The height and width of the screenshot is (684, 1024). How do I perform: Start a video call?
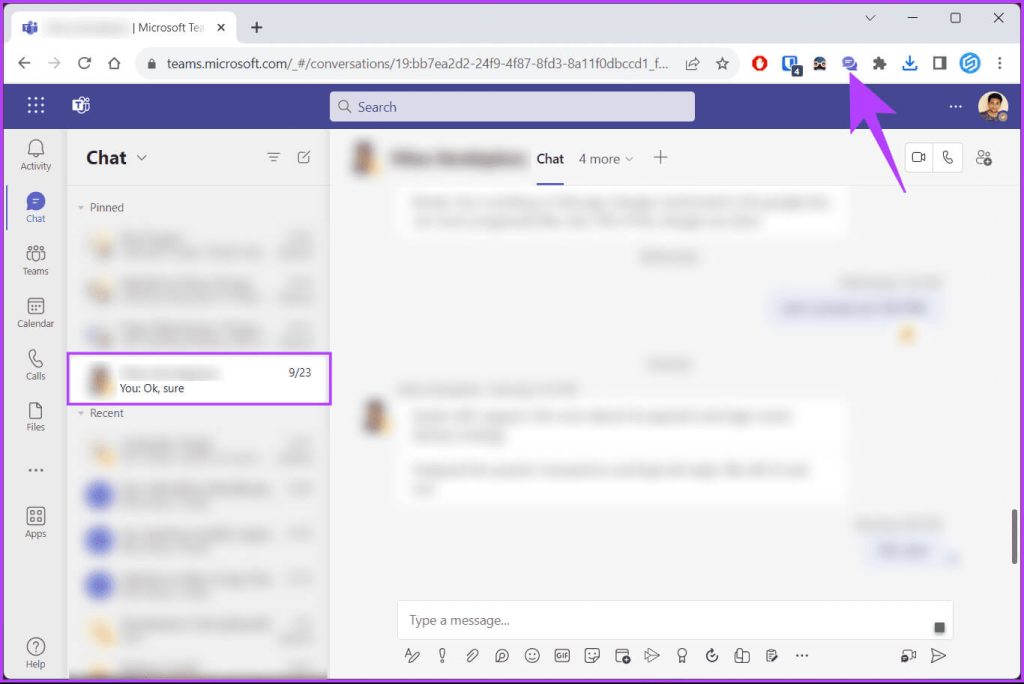point(919,157)
